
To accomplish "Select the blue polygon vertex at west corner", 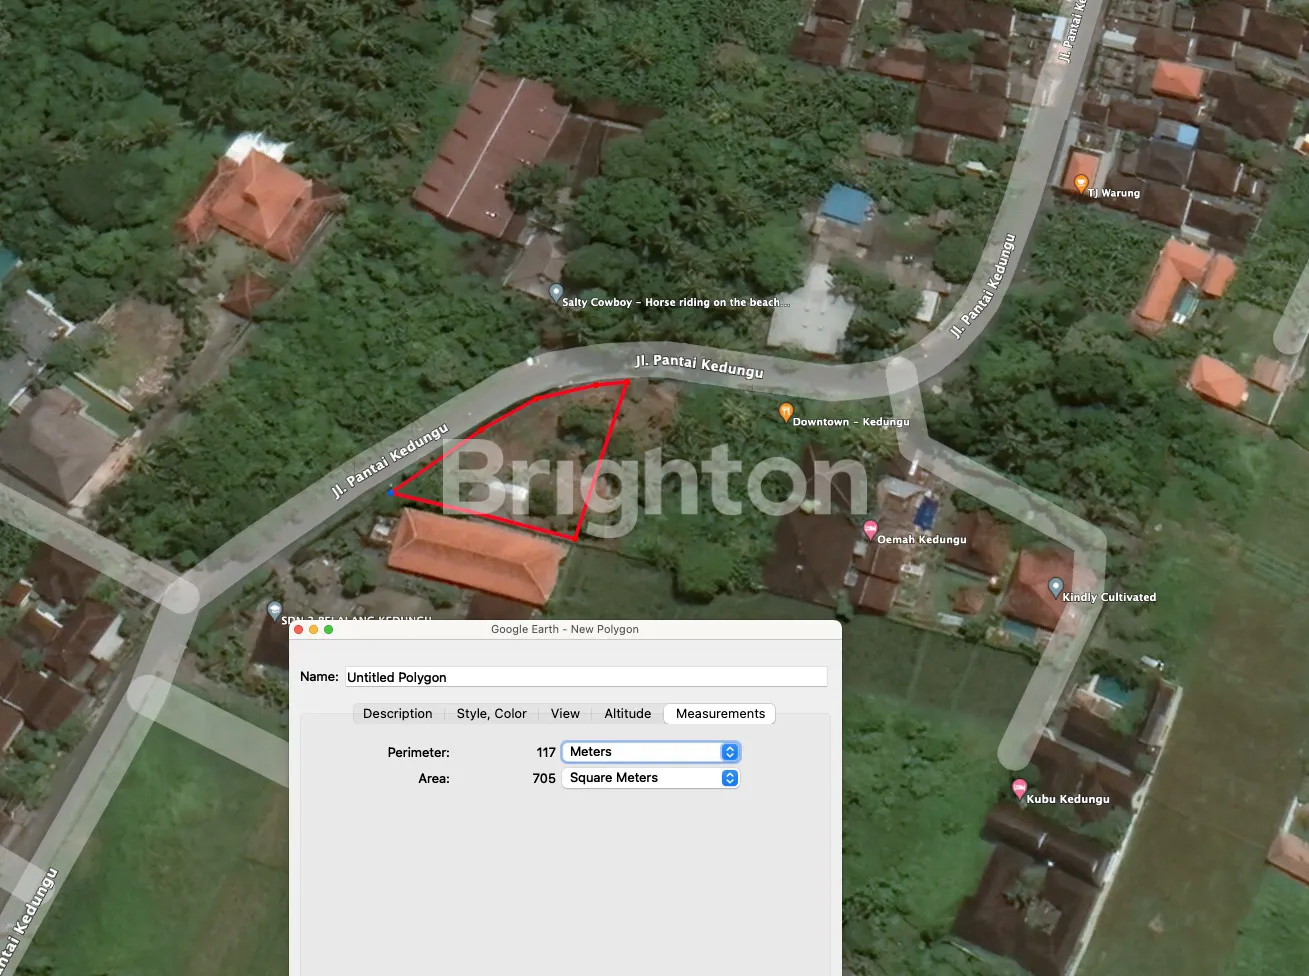I will [x=391, y=492].
